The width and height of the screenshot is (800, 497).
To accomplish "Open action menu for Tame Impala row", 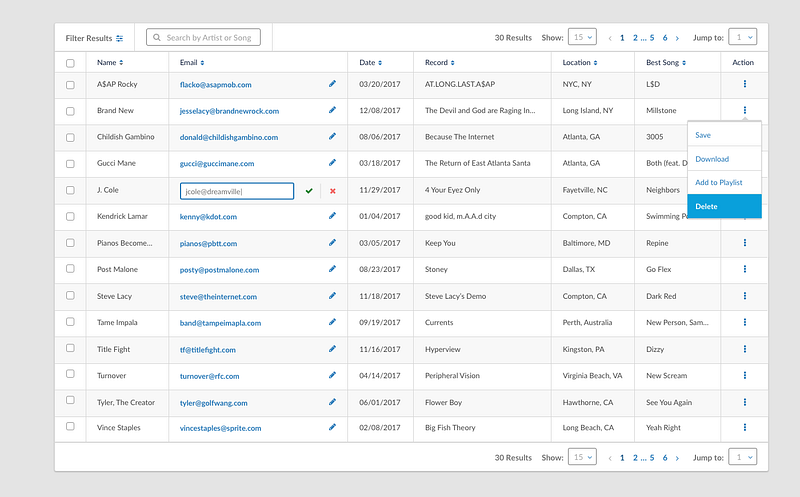I will pyautogui.click(x=744, y=322).
